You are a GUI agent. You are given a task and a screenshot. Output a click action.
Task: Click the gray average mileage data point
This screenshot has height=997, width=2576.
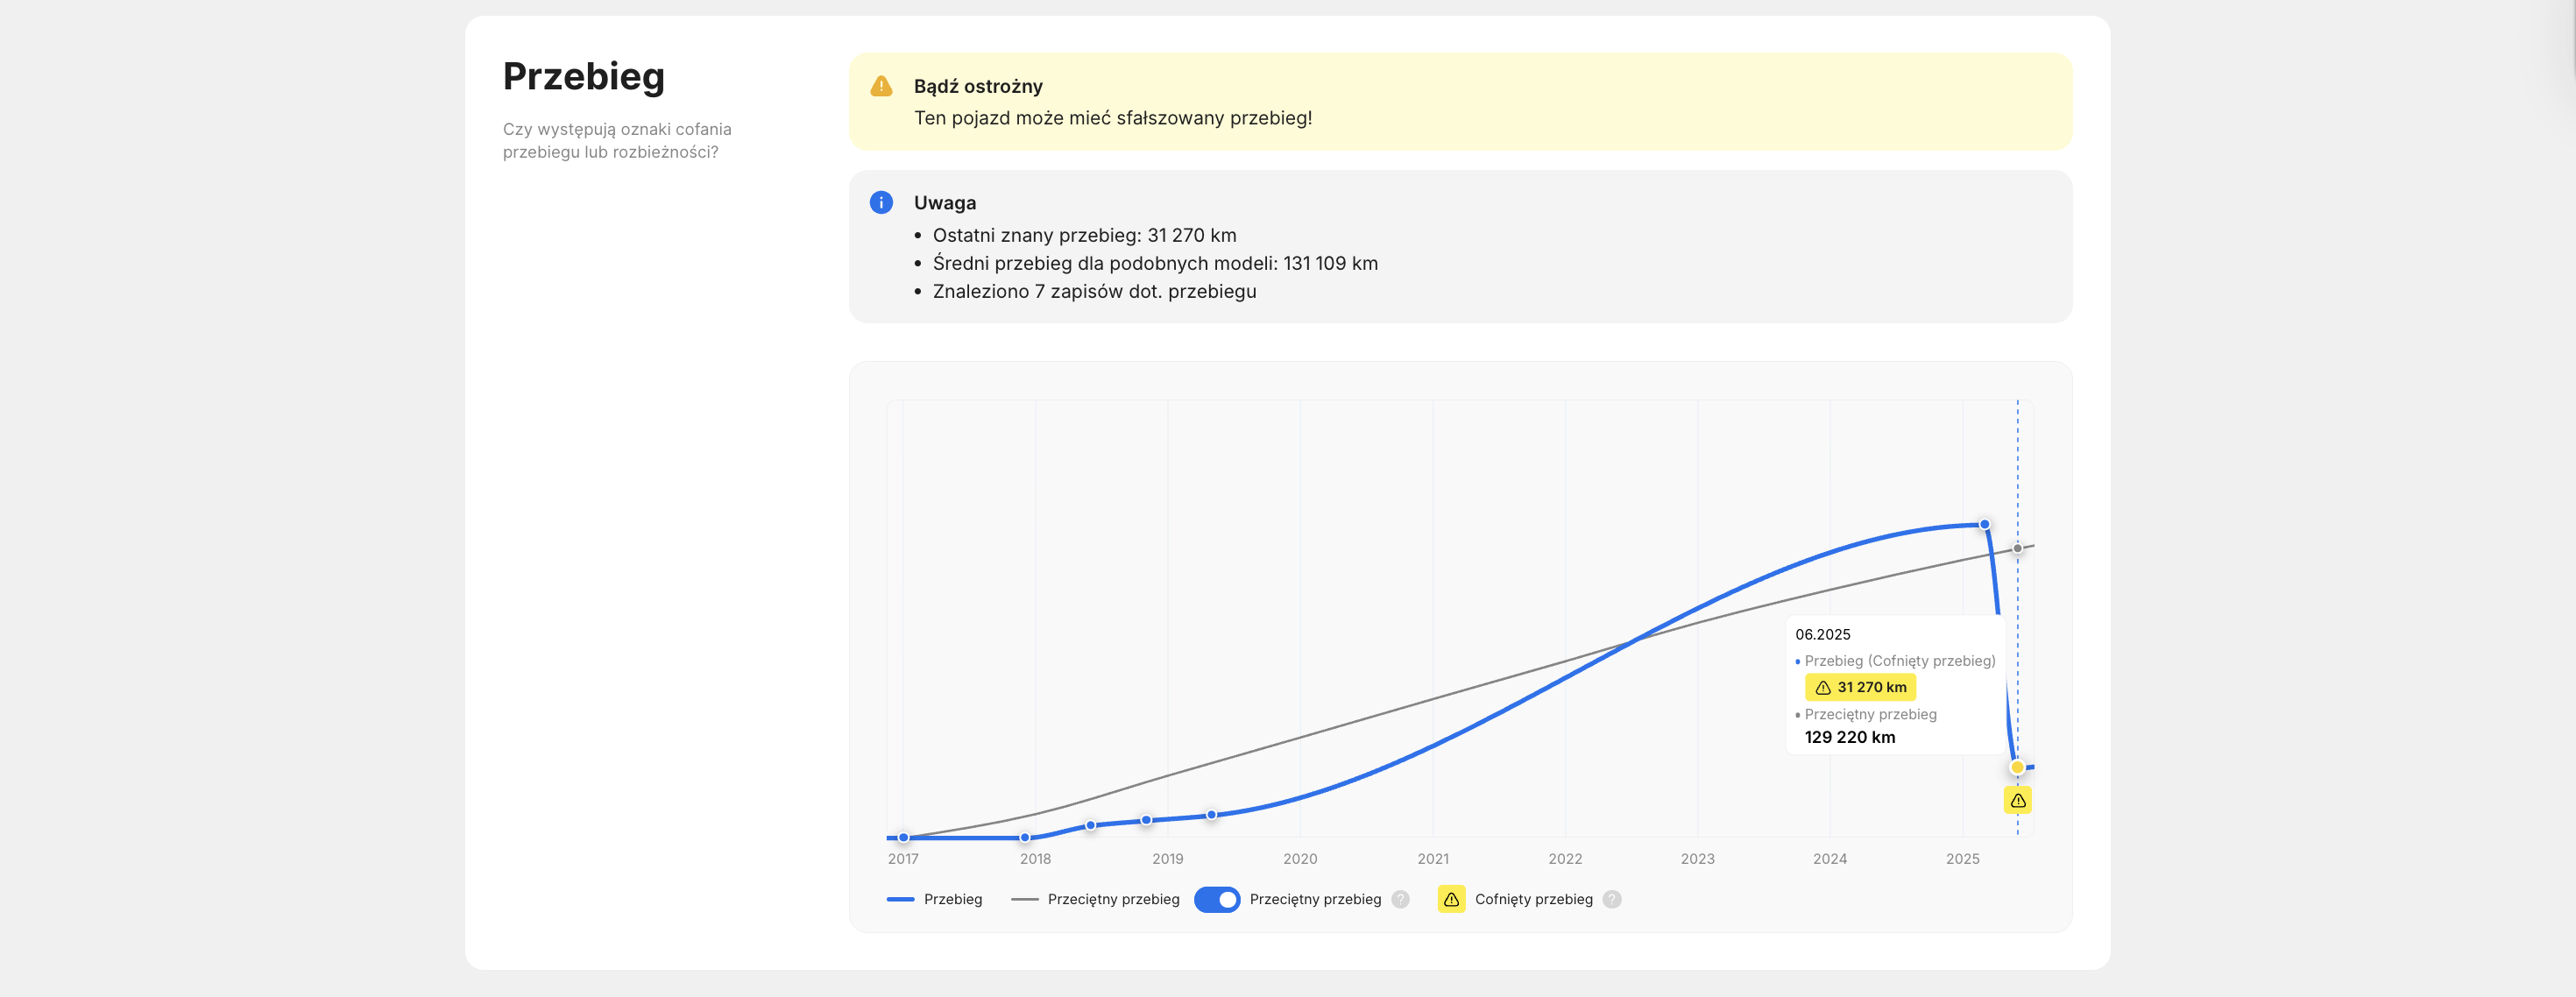click(x=2017, y=548)
